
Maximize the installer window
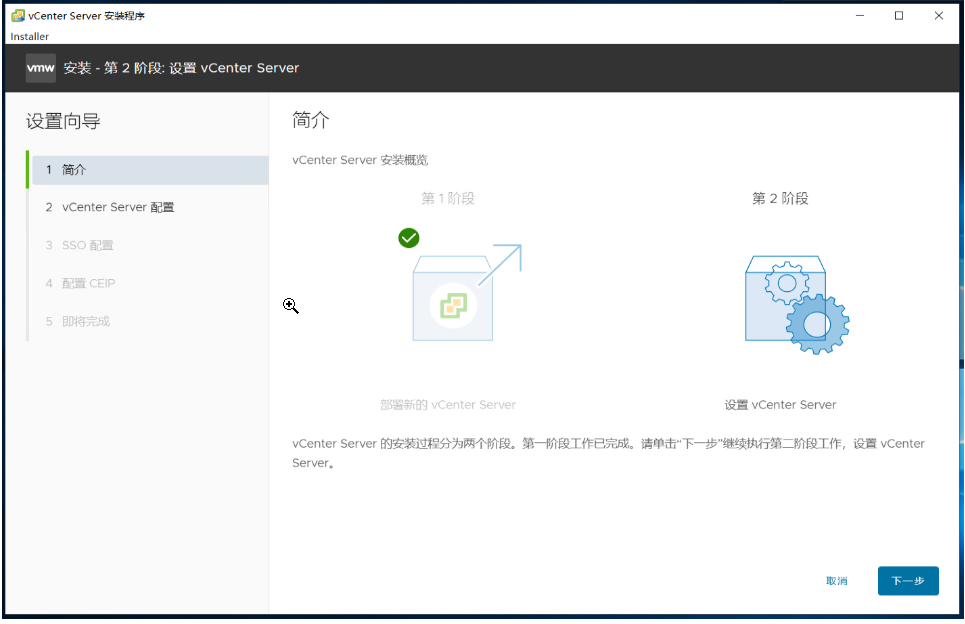tap(899, 15)
